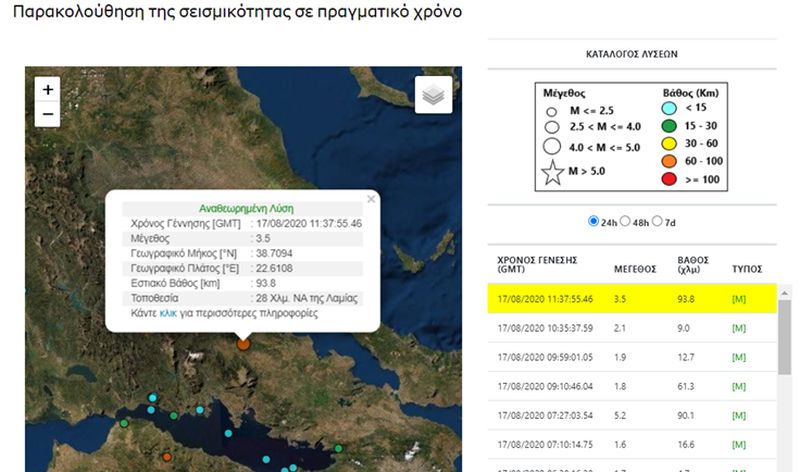The width and height of the screenshot is (800, 472).
Task: Open the map layers control
Action: pos(433,95)
